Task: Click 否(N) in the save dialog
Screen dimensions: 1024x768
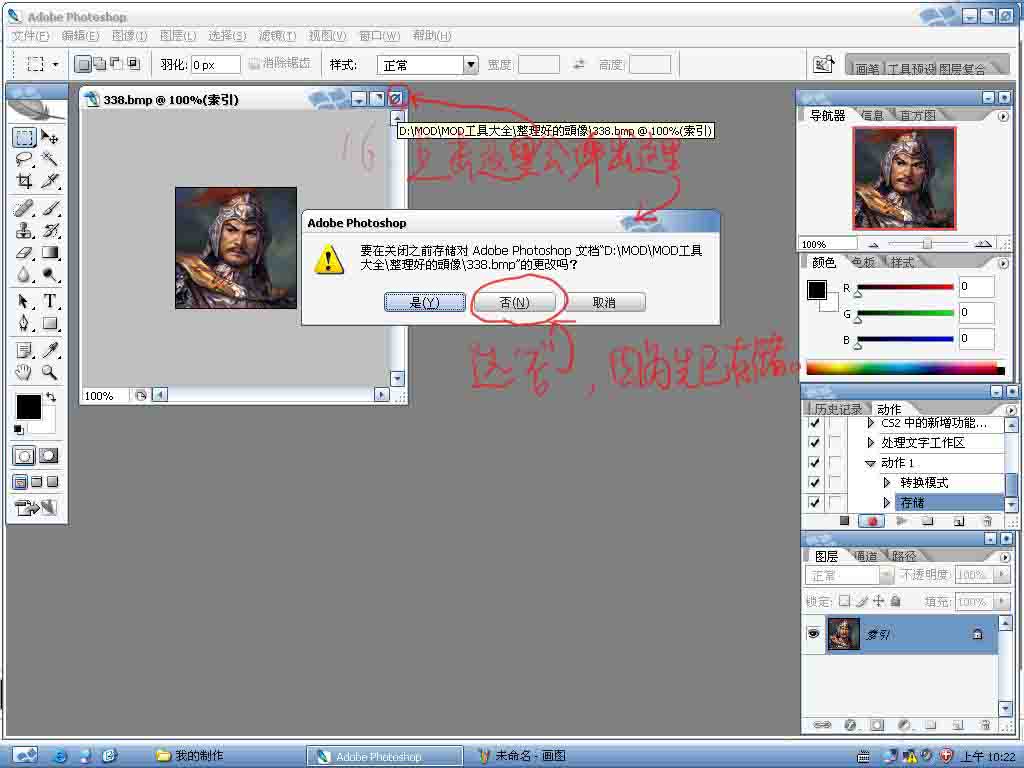Action: [515, 302]
